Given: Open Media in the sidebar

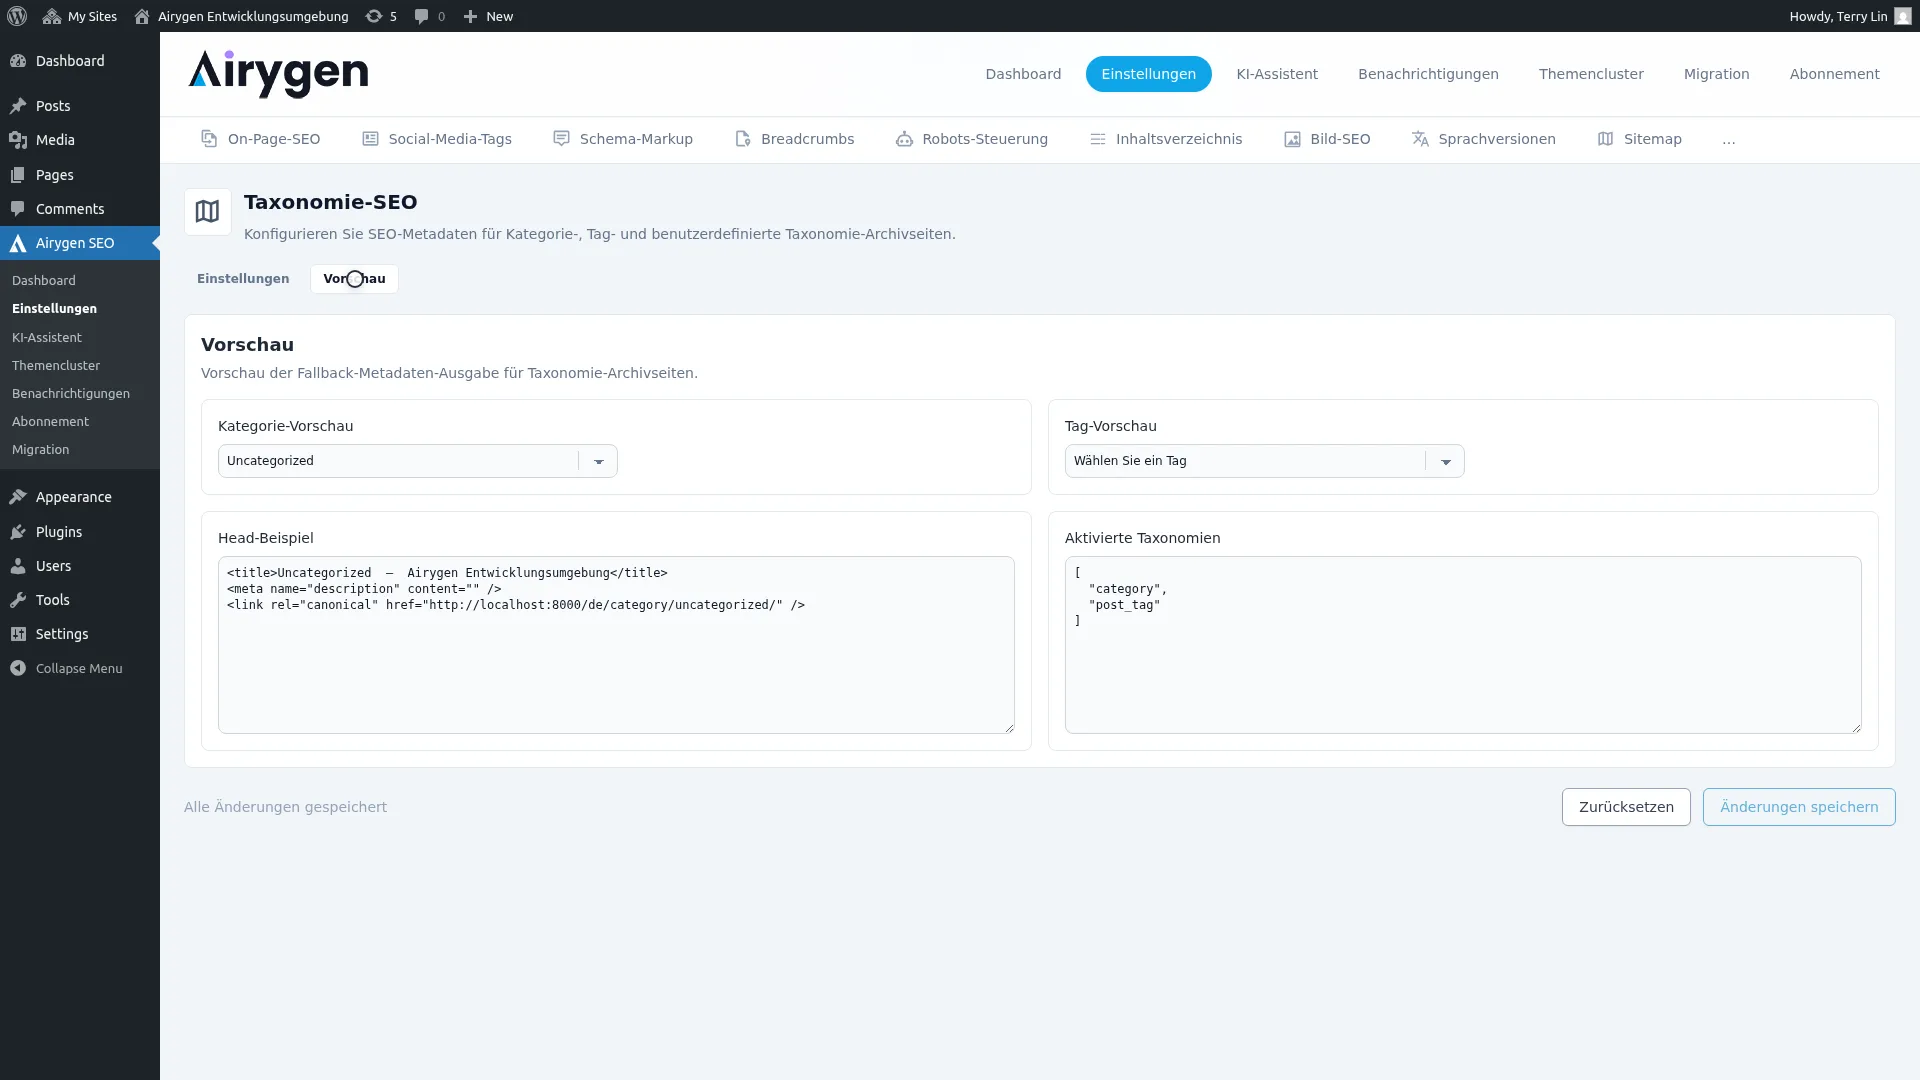Looking at the screenshot, I should [80, 140].
